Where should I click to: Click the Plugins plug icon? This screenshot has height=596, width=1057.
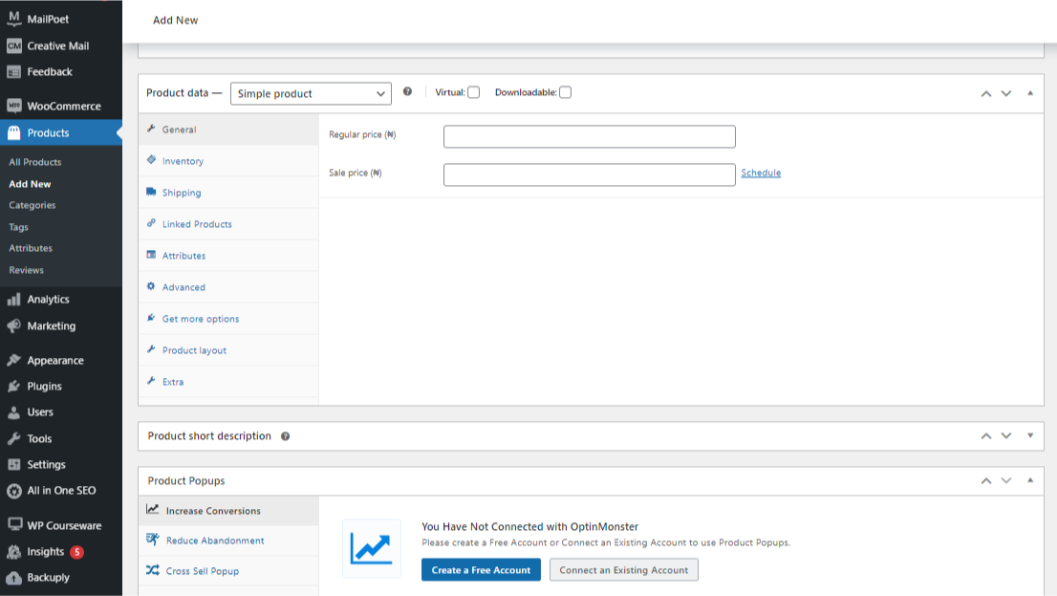click(13, 386)
